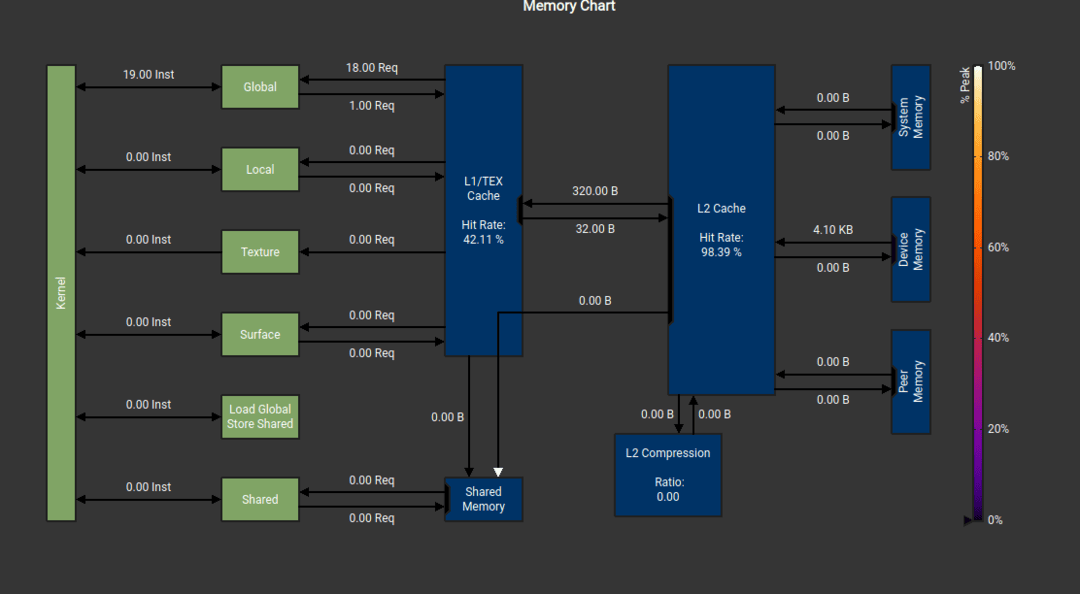
Task: Click the 0% marker arrow on color scale
Action: [968, 520]
